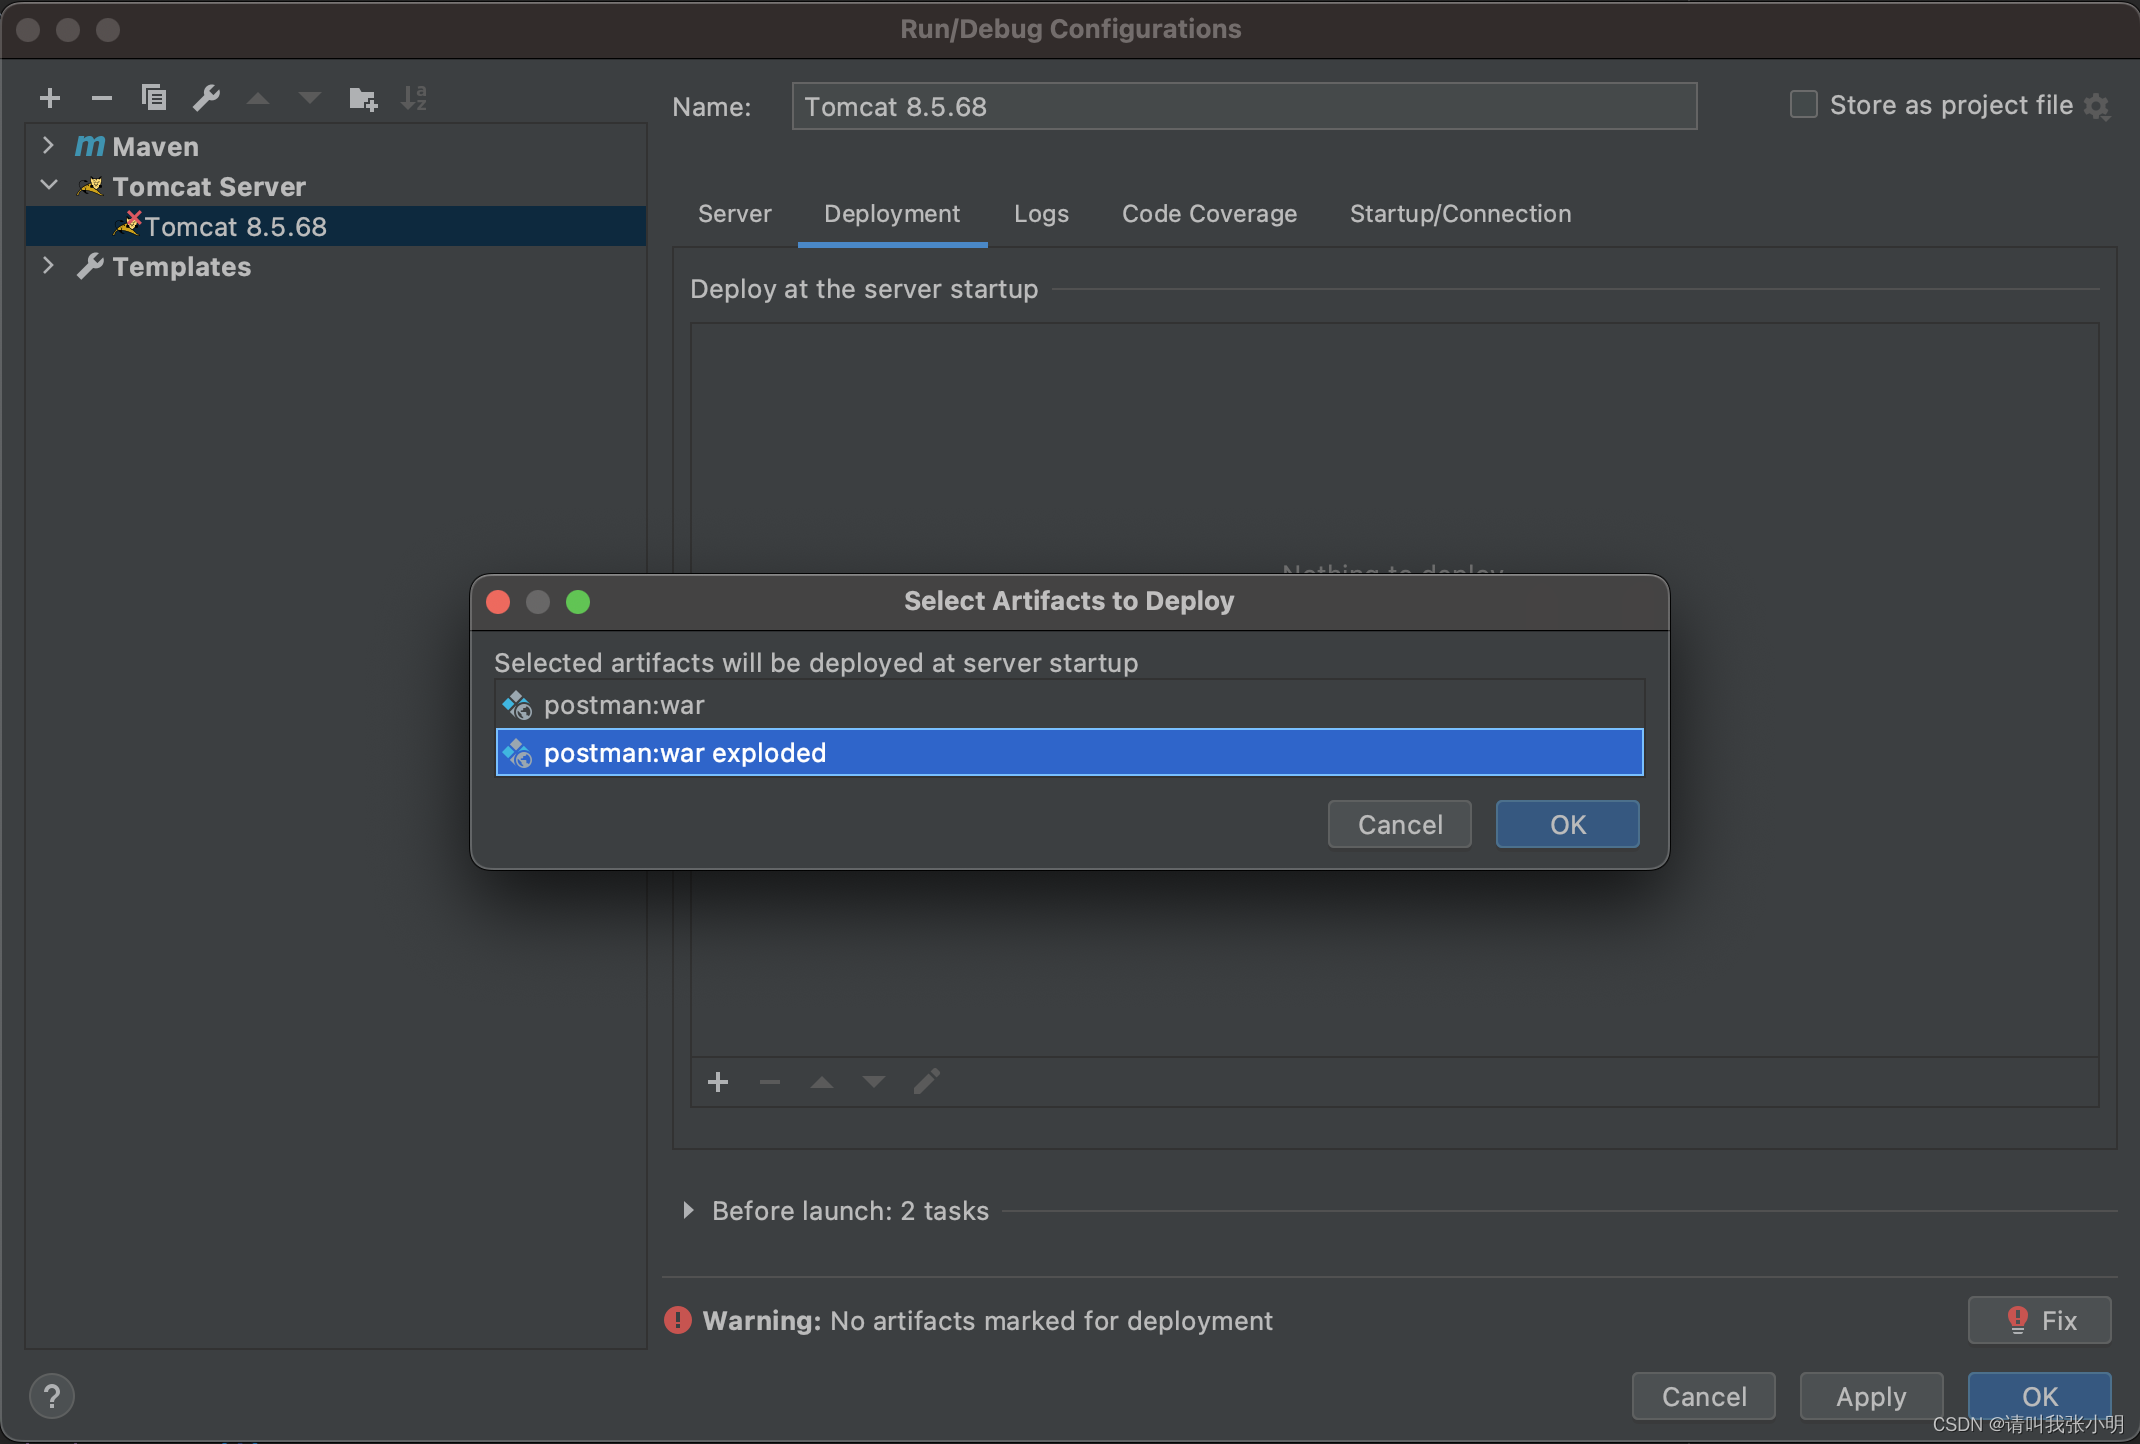
Task: Click the add artifact plus icon below deploy list
Action: point(718,1082)
